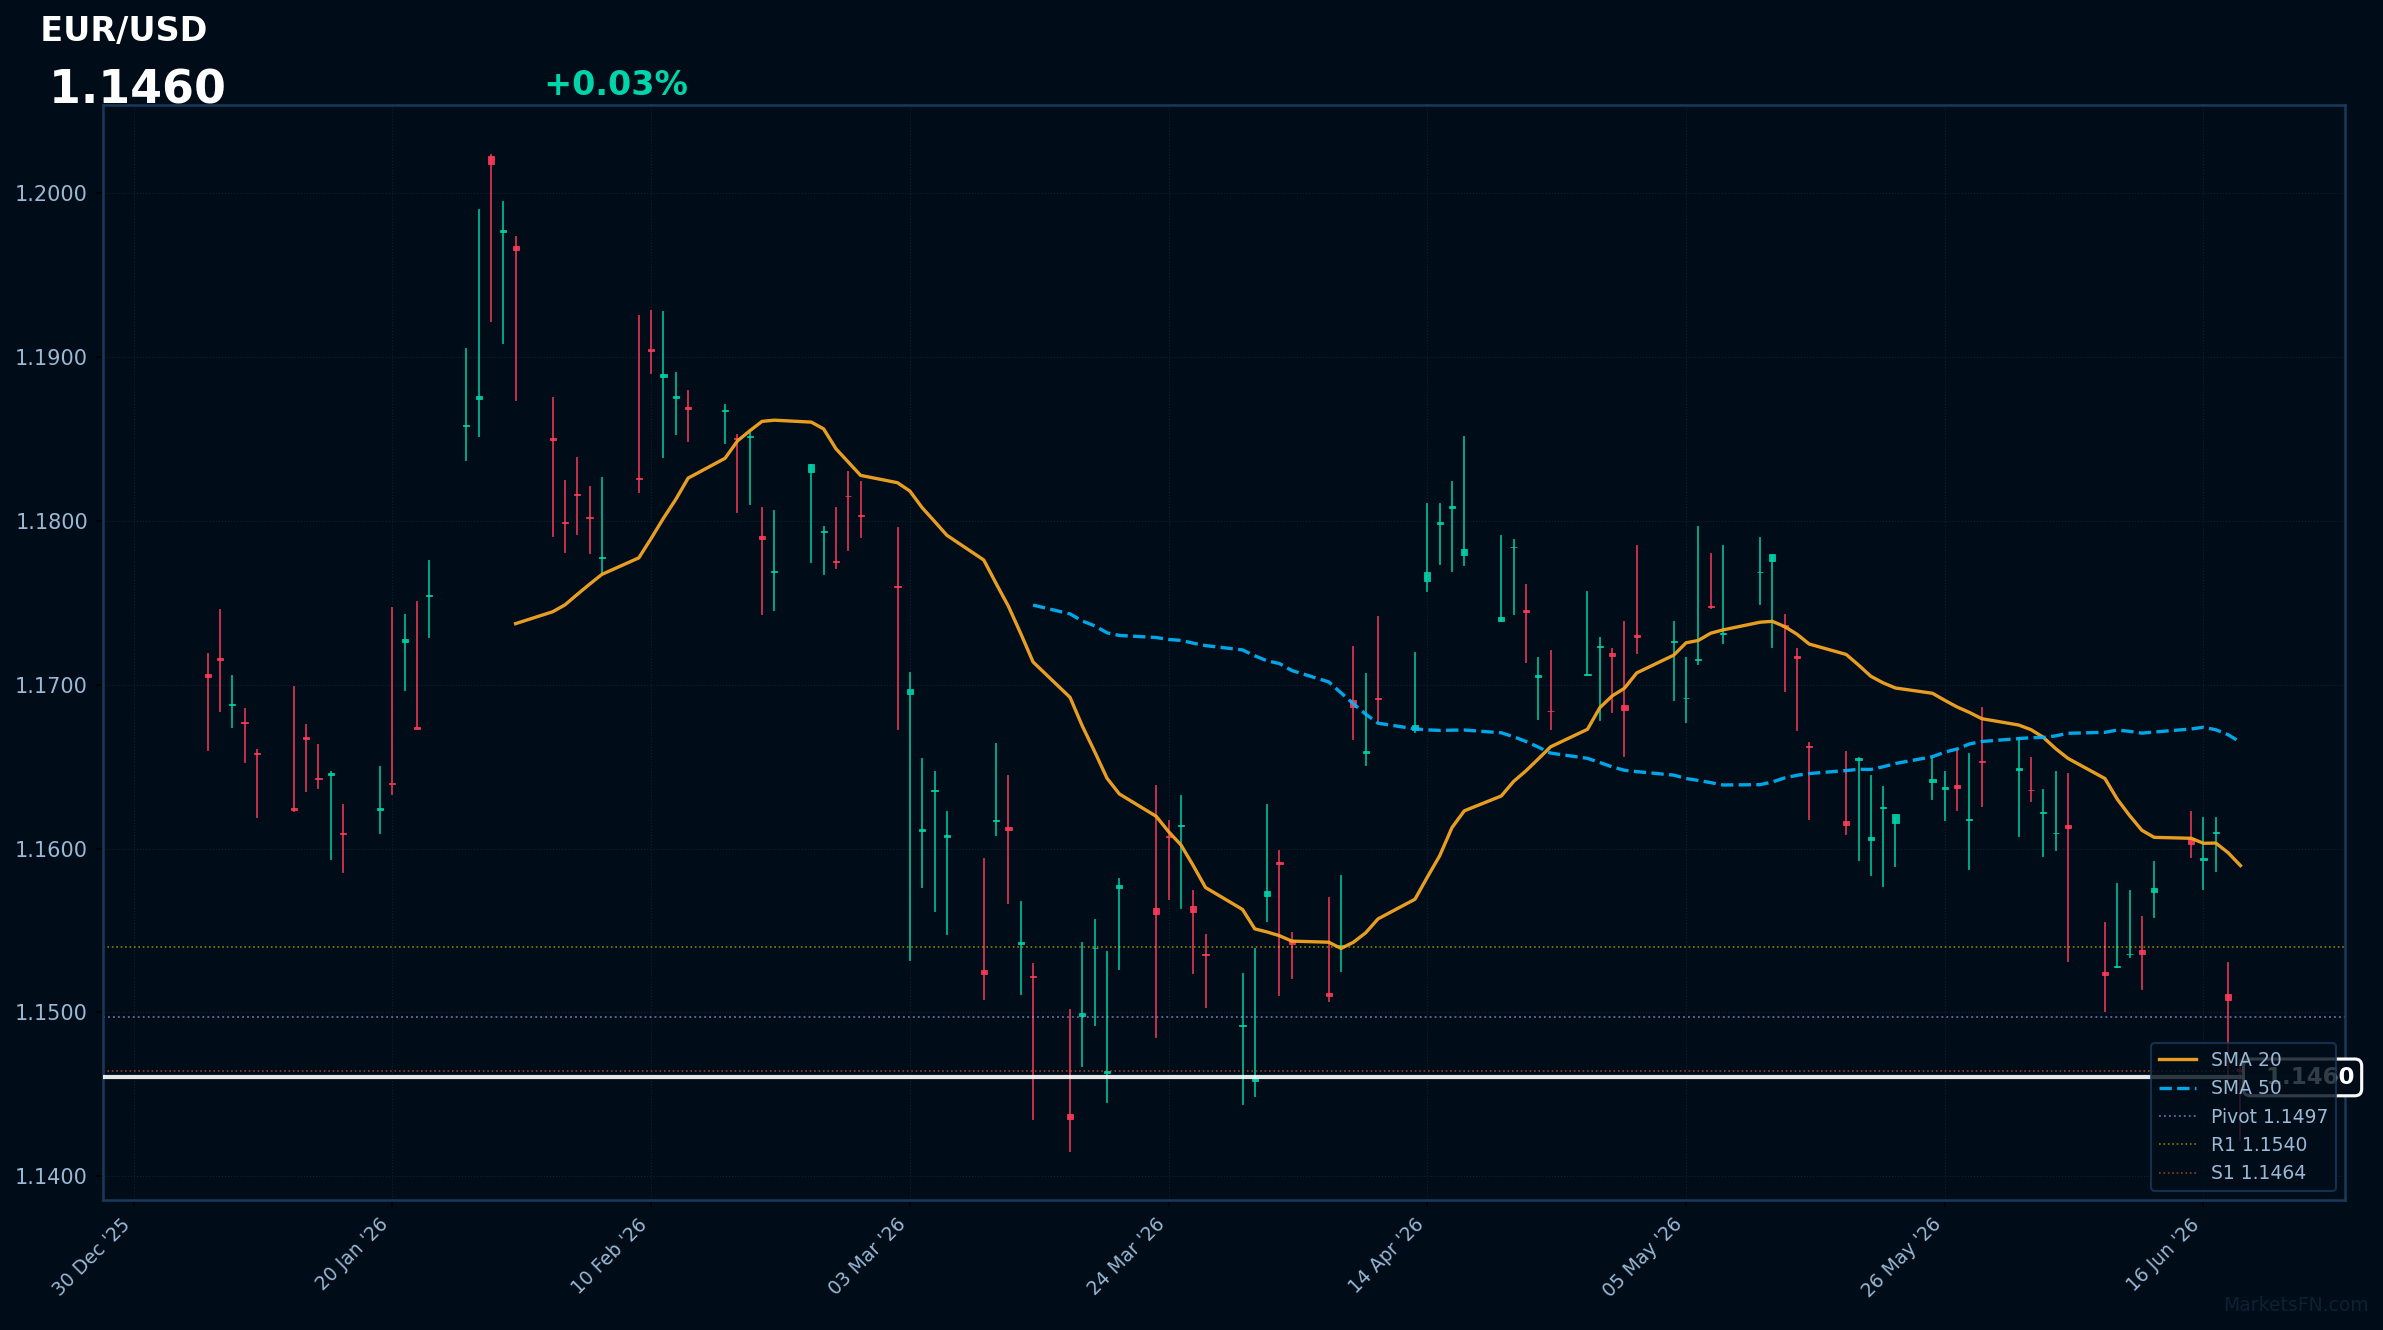This screenshot has height=1330, width=2383.
Task: Click the 1.1600 y-axis label
Action: pos(51,850)
